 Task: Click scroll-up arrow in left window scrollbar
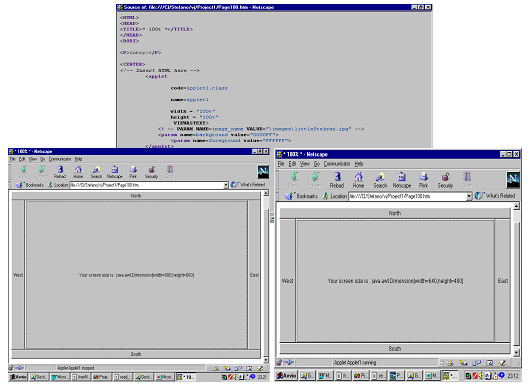[x=266, y=193]
